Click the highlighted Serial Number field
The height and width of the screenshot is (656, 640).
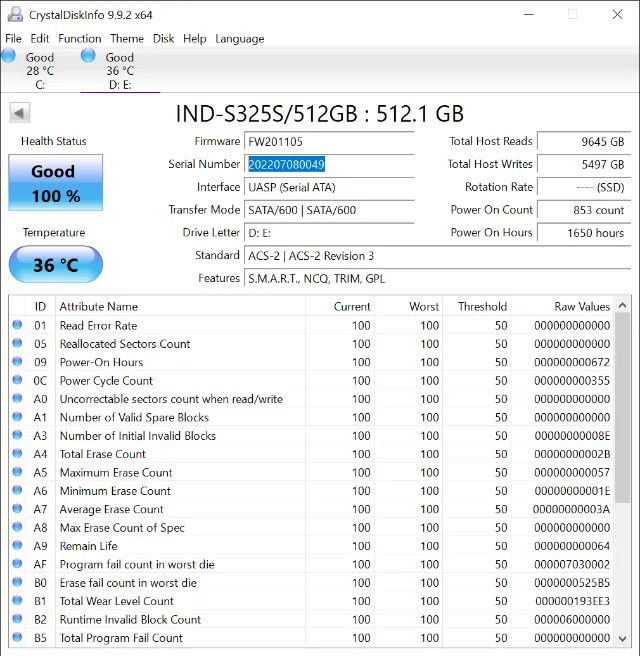(x=329, y=164)
